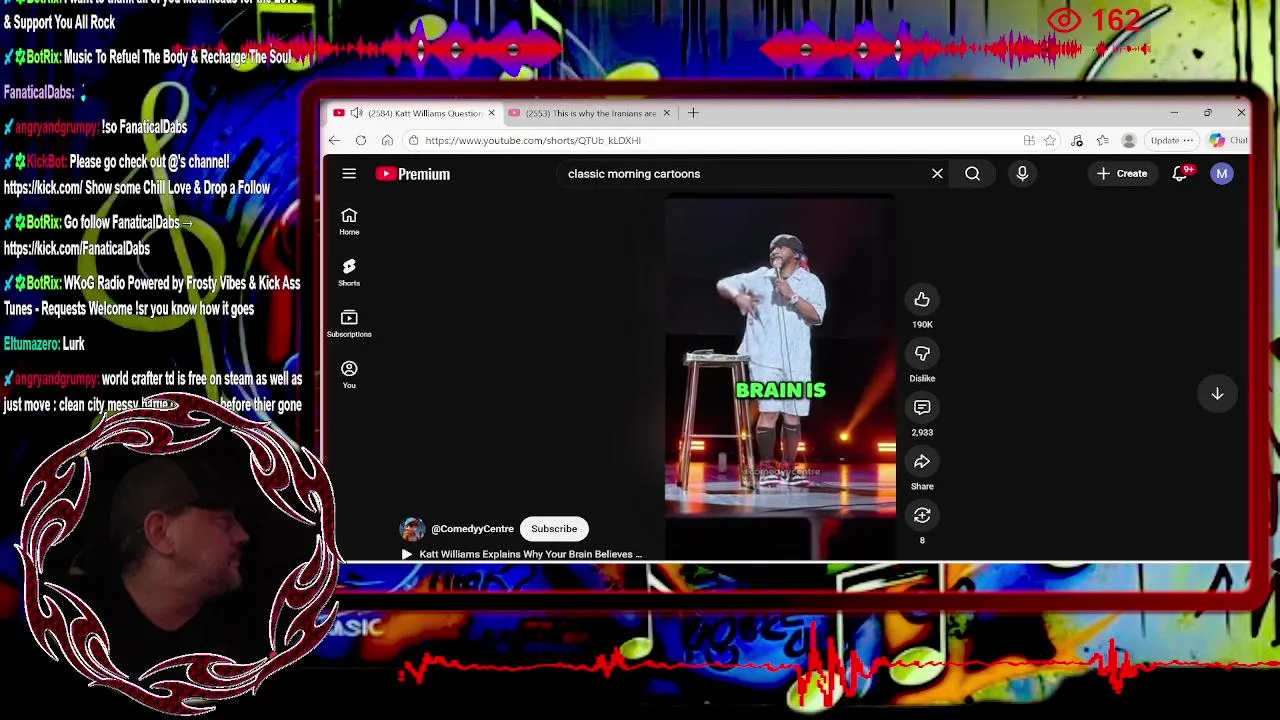The height and width of the screenshot is (720, 1280).
Task: Open browser profile icon
Action: click(x=1129, y=140)
